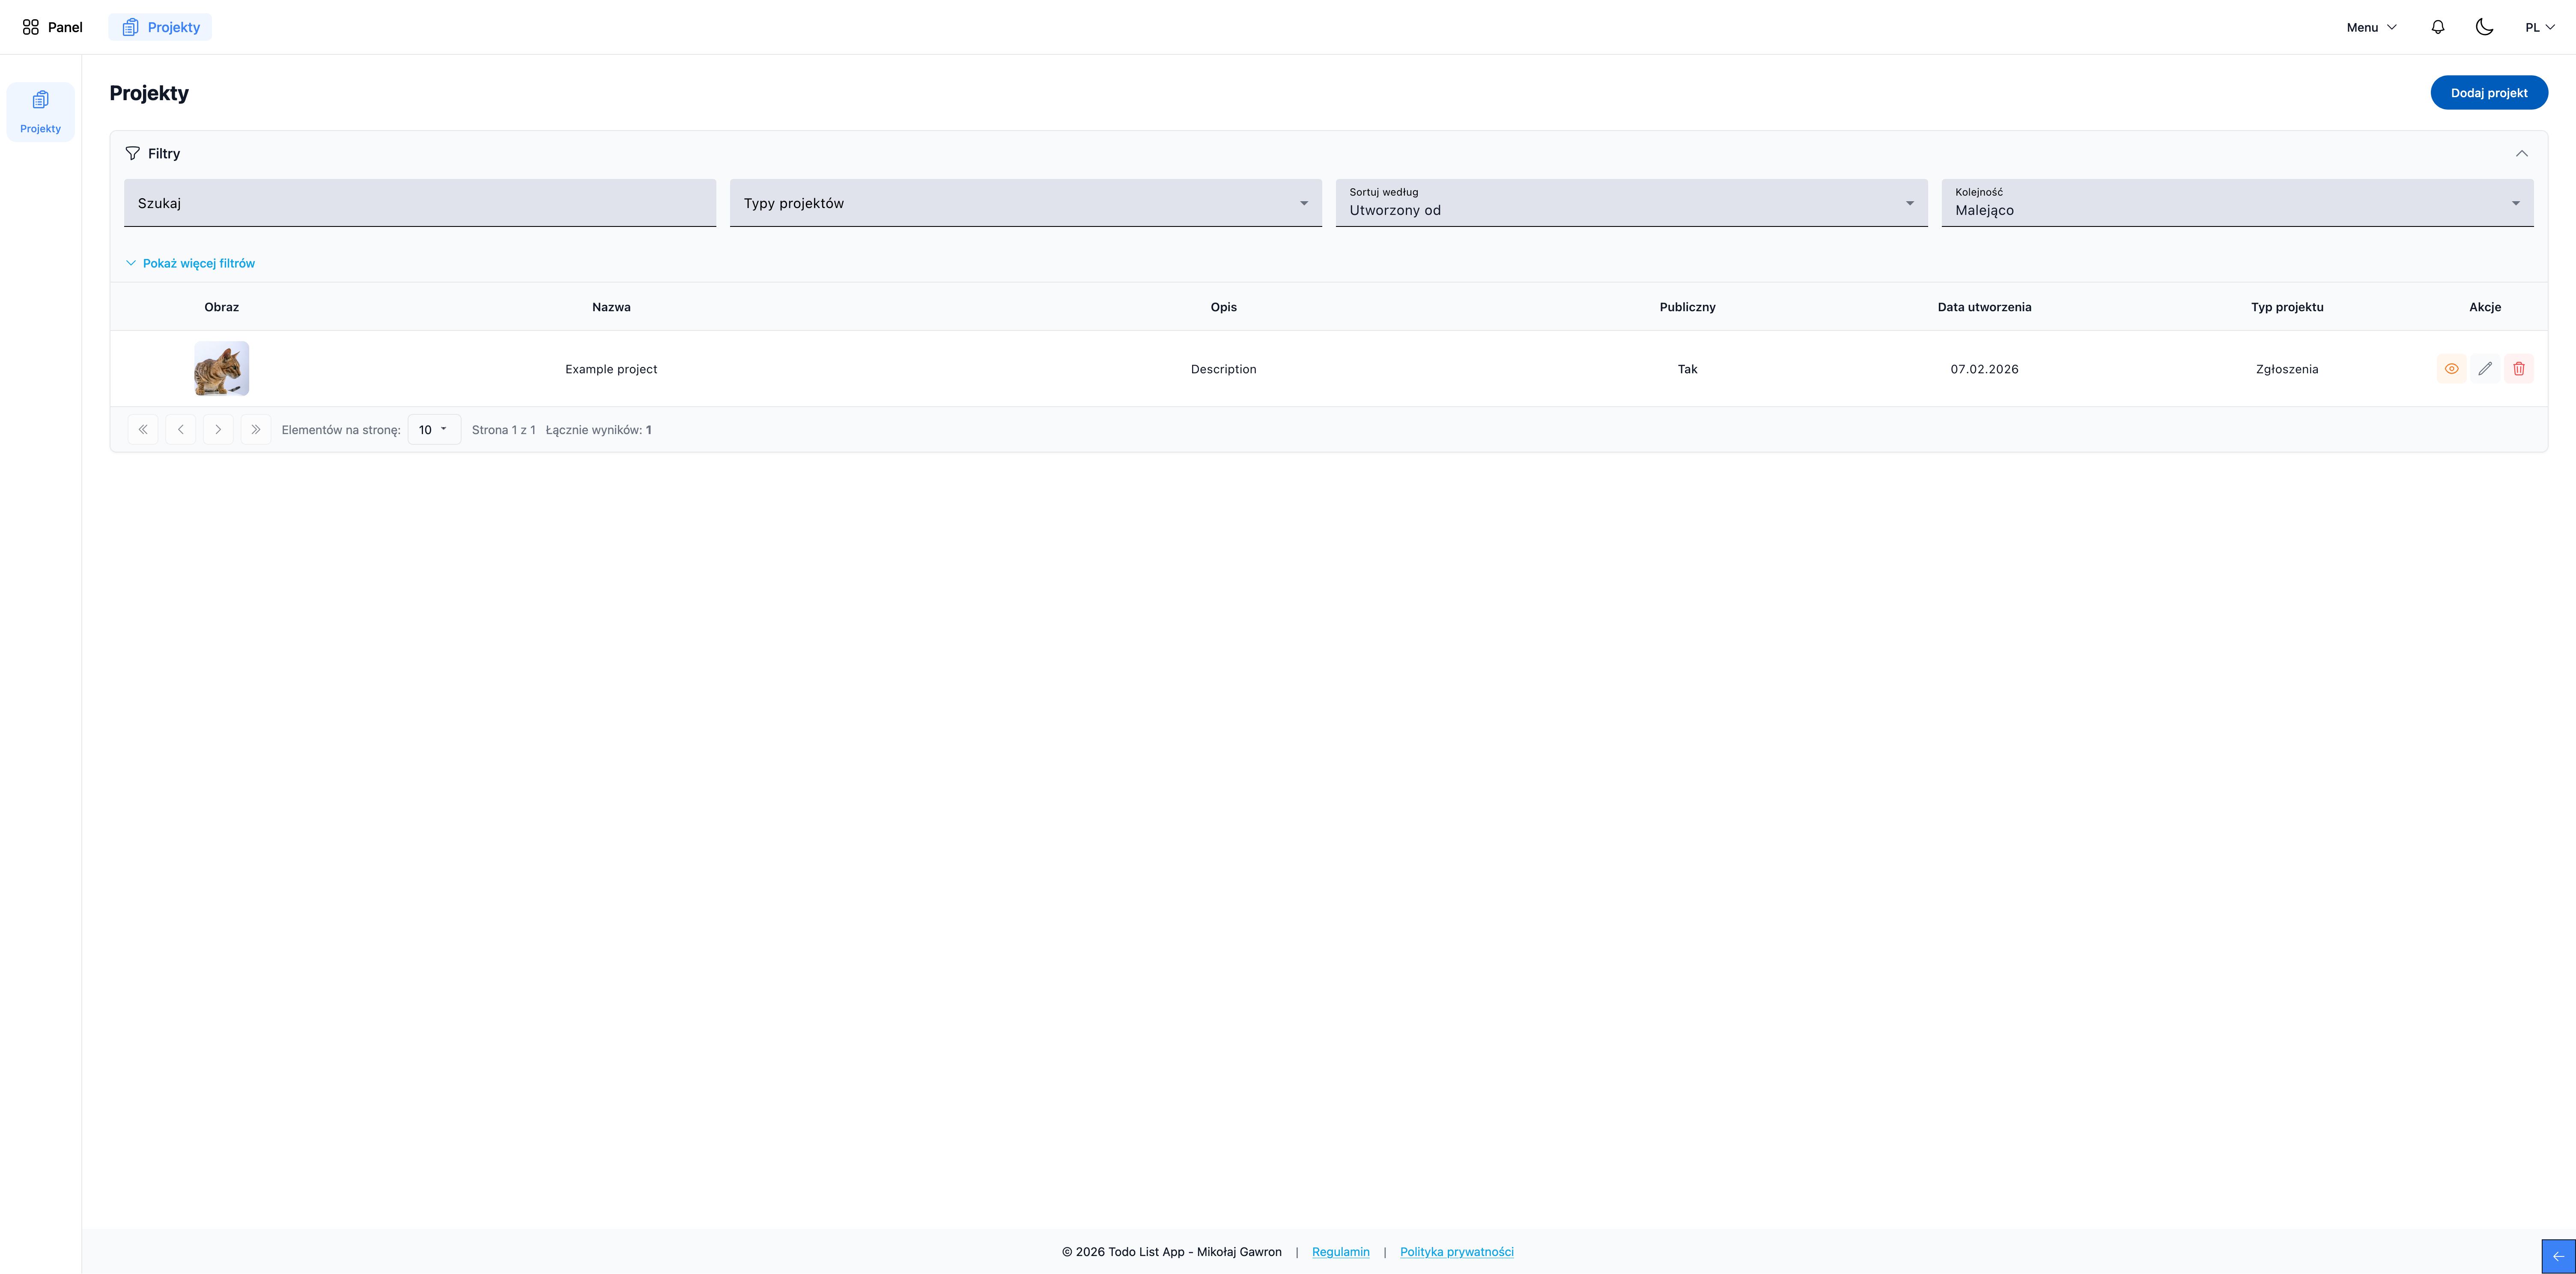Screen dimensions: 2576x1274
Task: Open the PL language dropdown
Action: [x=2540, y=27]
